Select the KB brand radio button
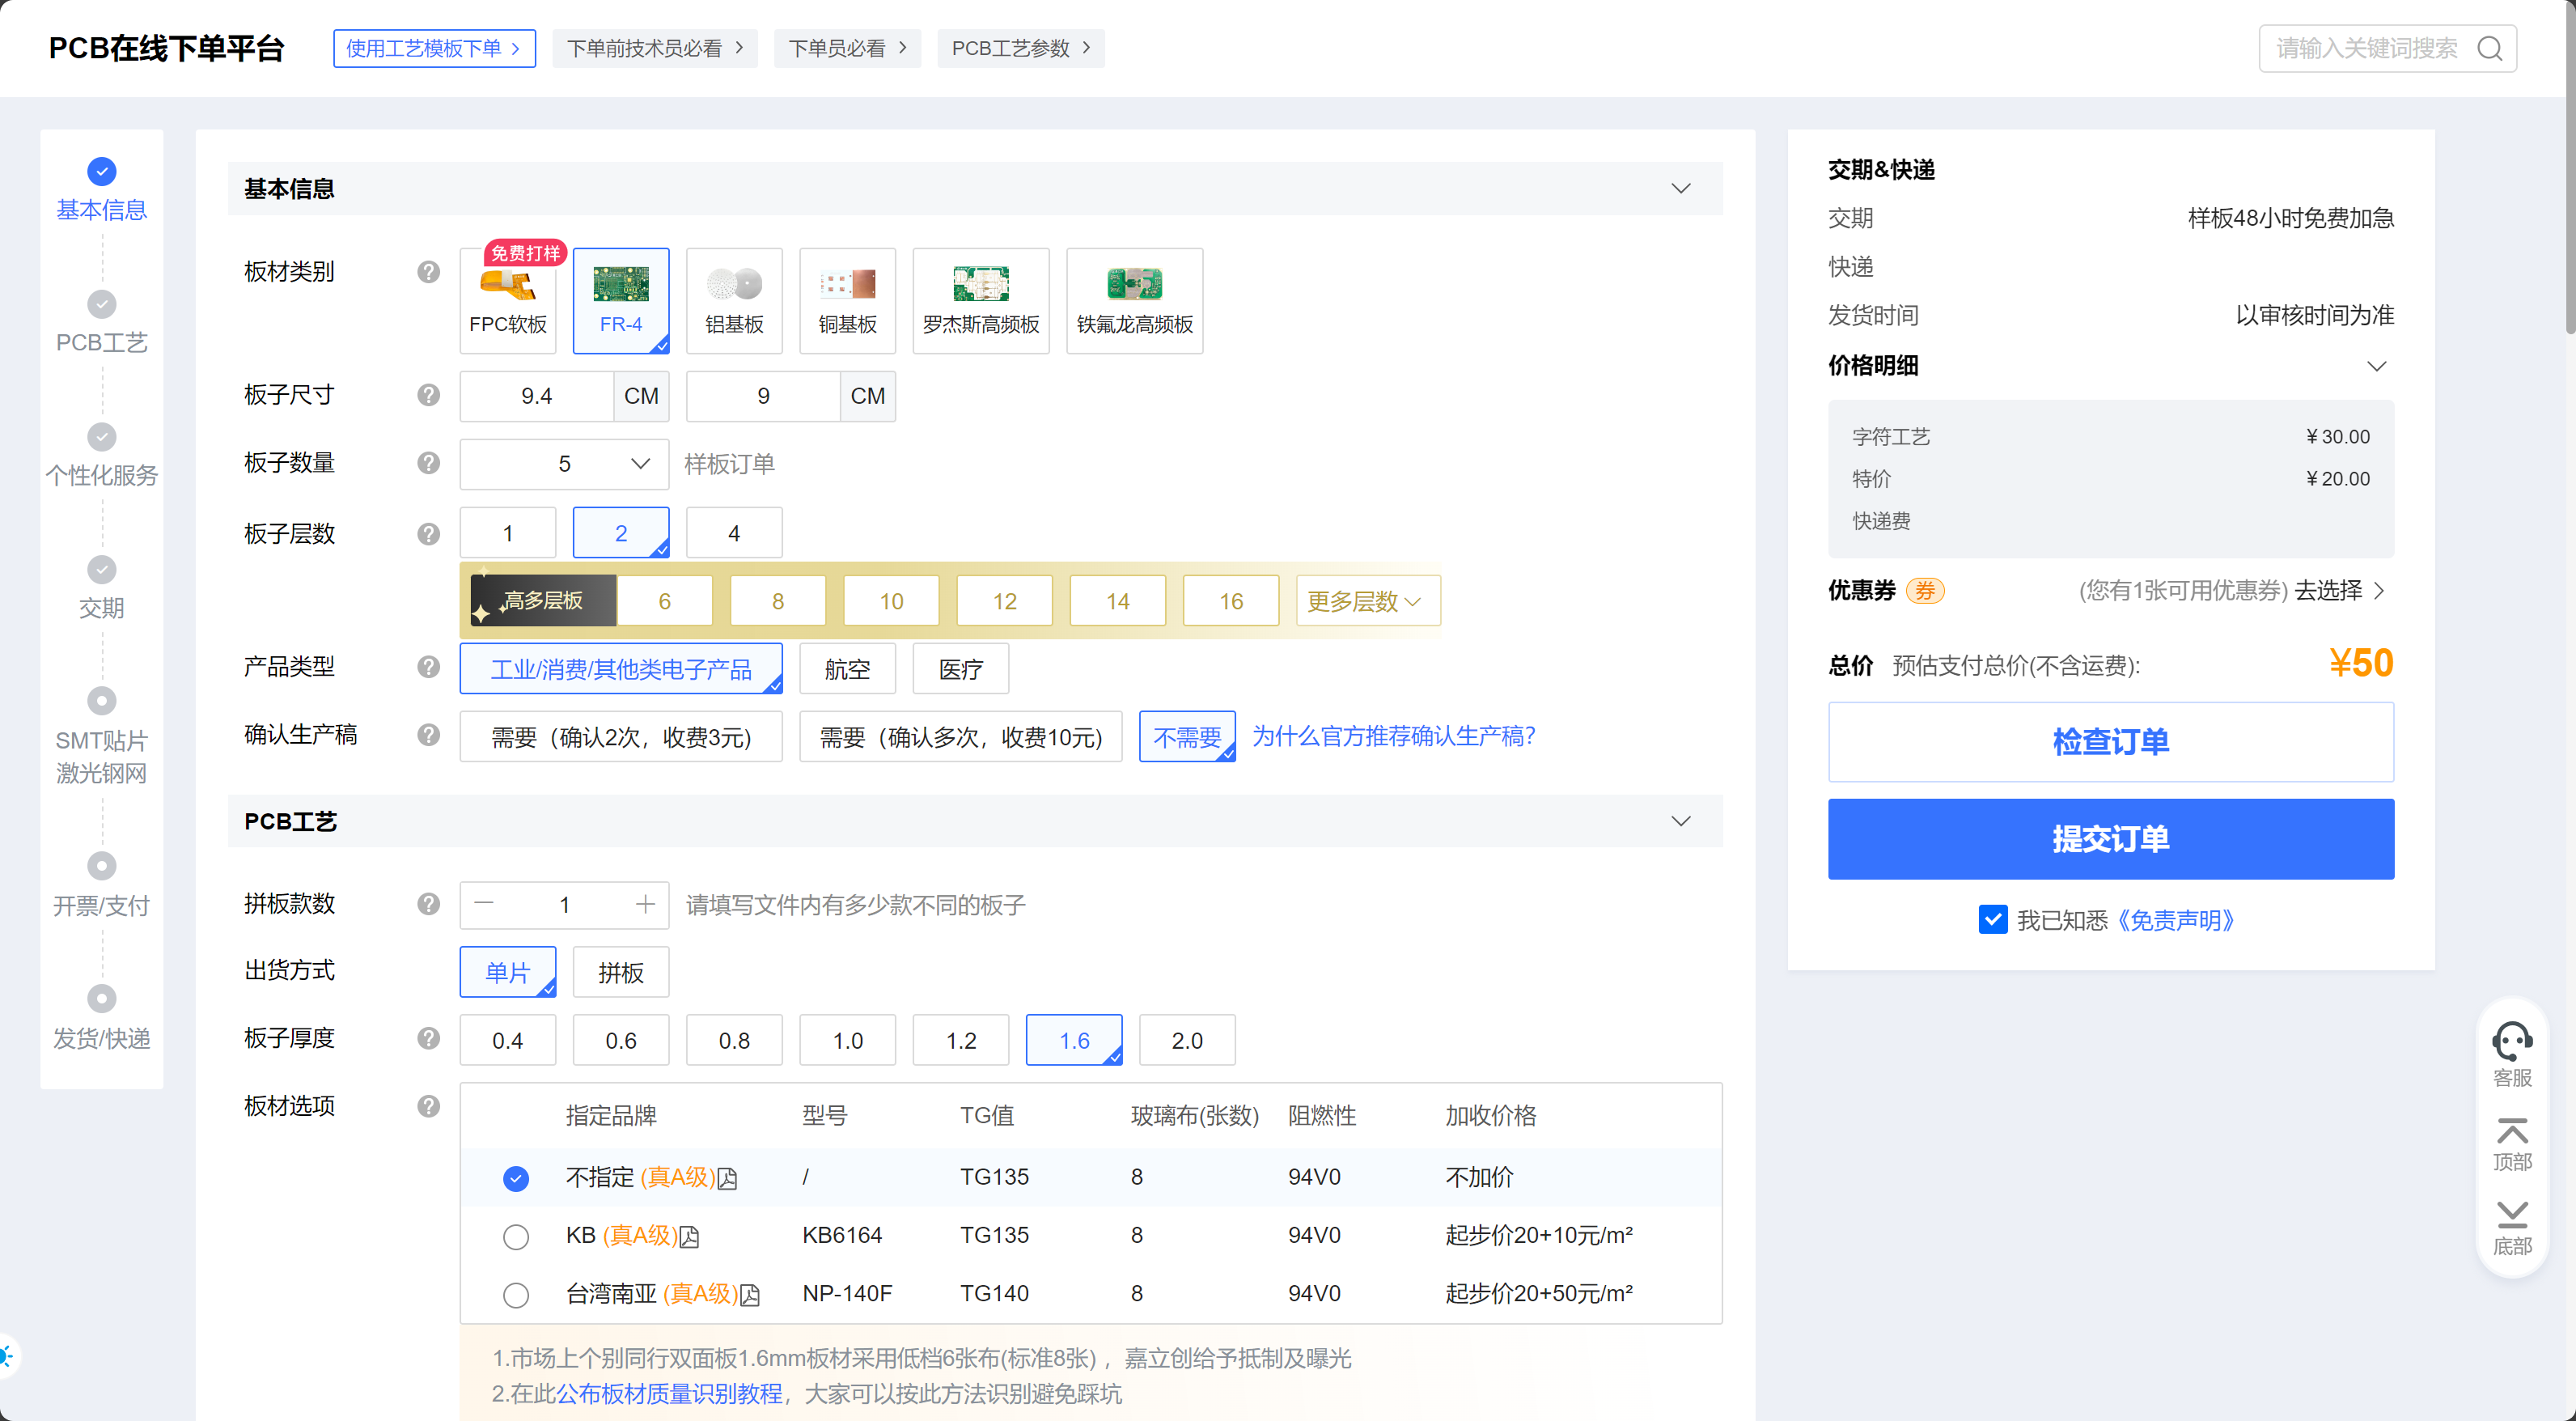The image size is (2576, 1421). click(x=516, y=1237)
